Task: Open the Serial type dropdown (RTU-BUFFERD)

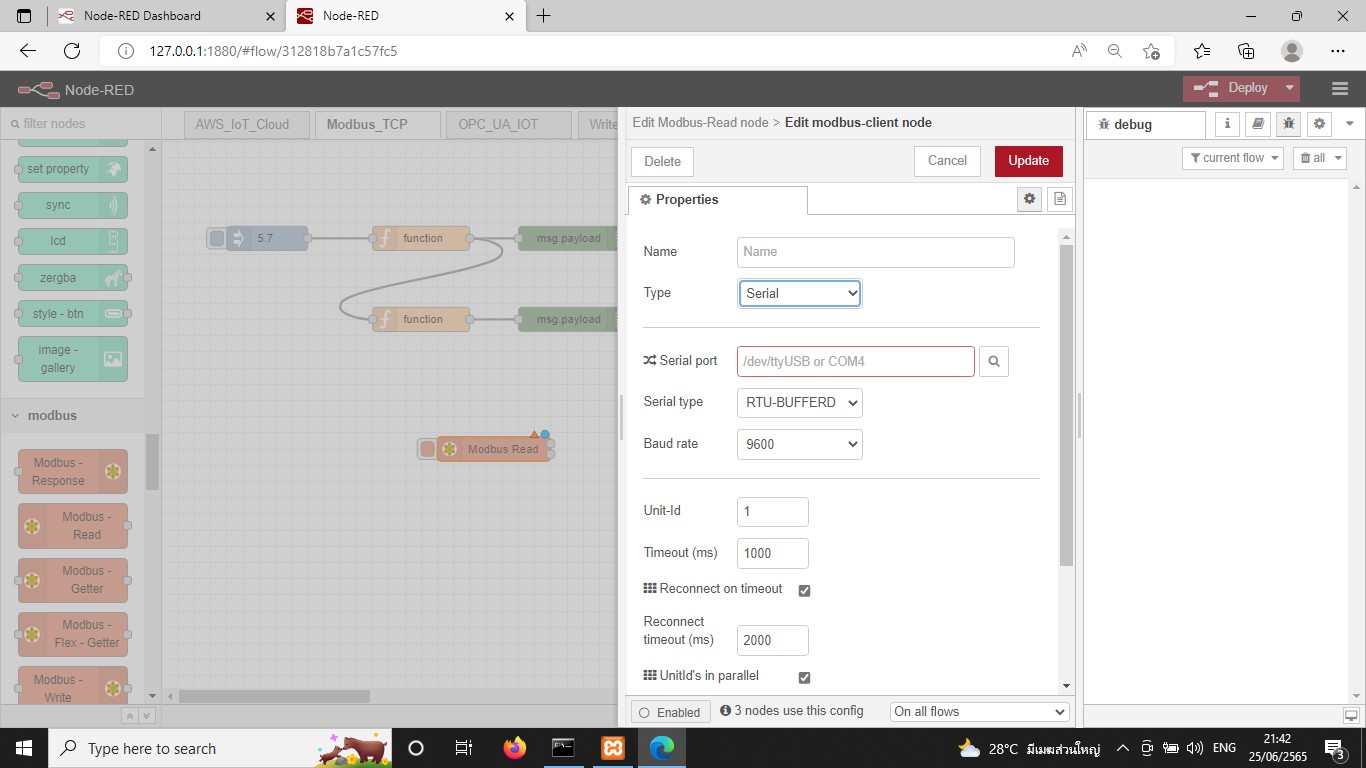Action: click(x=800, y=403)
